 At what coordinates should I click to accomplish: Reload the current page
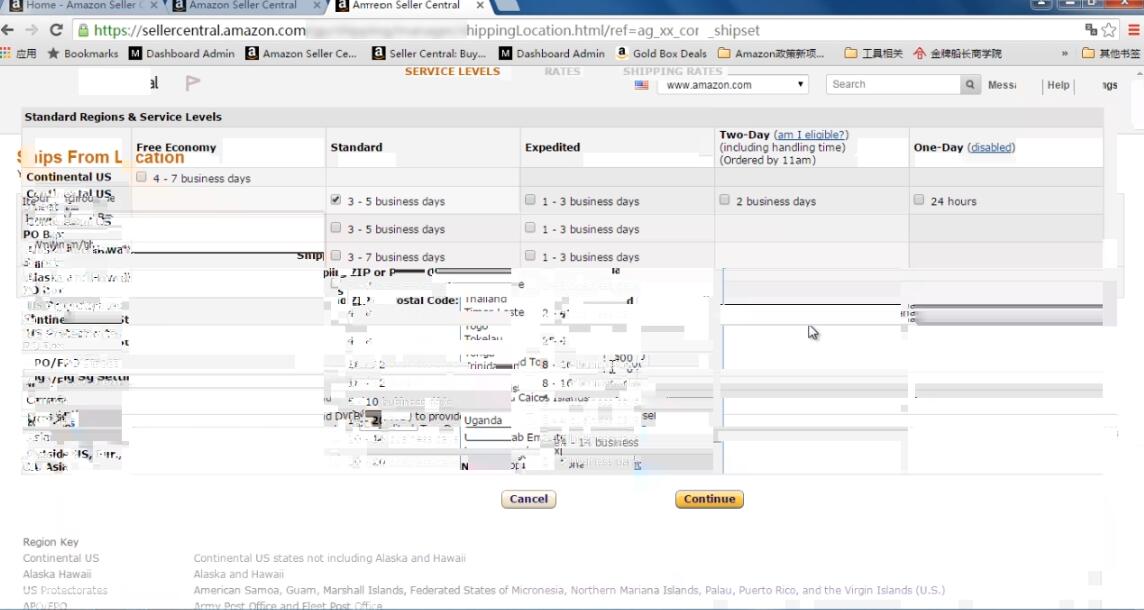(x=56, y=30)
